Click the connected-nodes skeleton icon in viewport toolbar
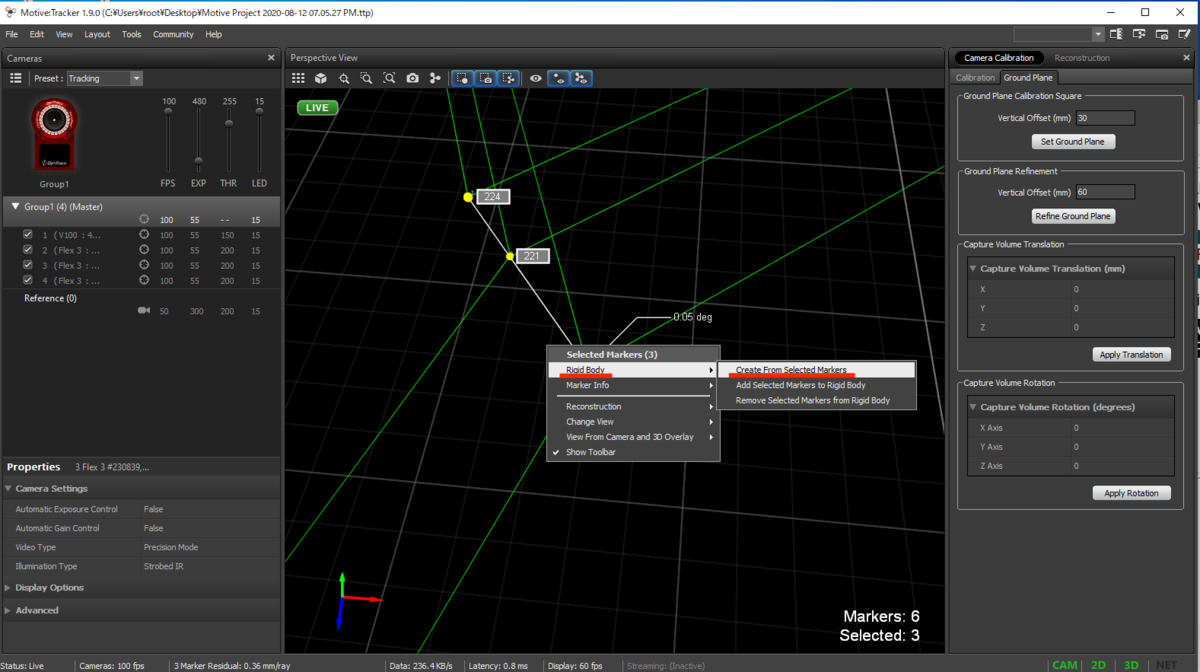 [x=435, y=78]
